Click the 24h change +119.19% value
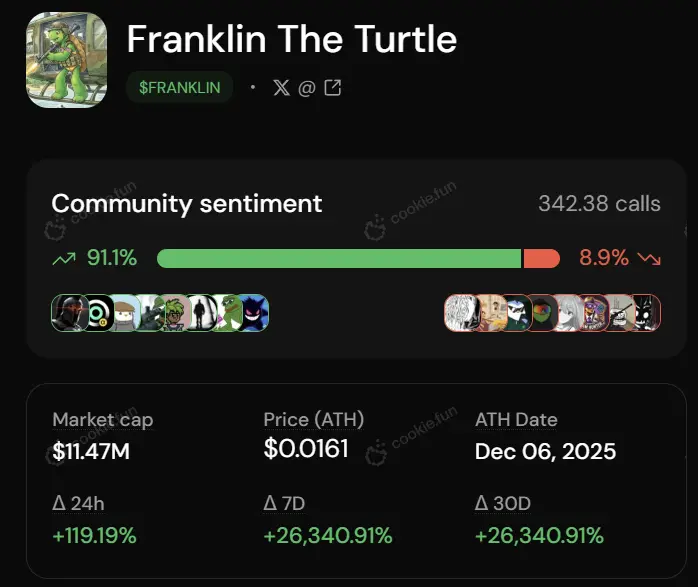698x587 pixels. coord(94,536)
